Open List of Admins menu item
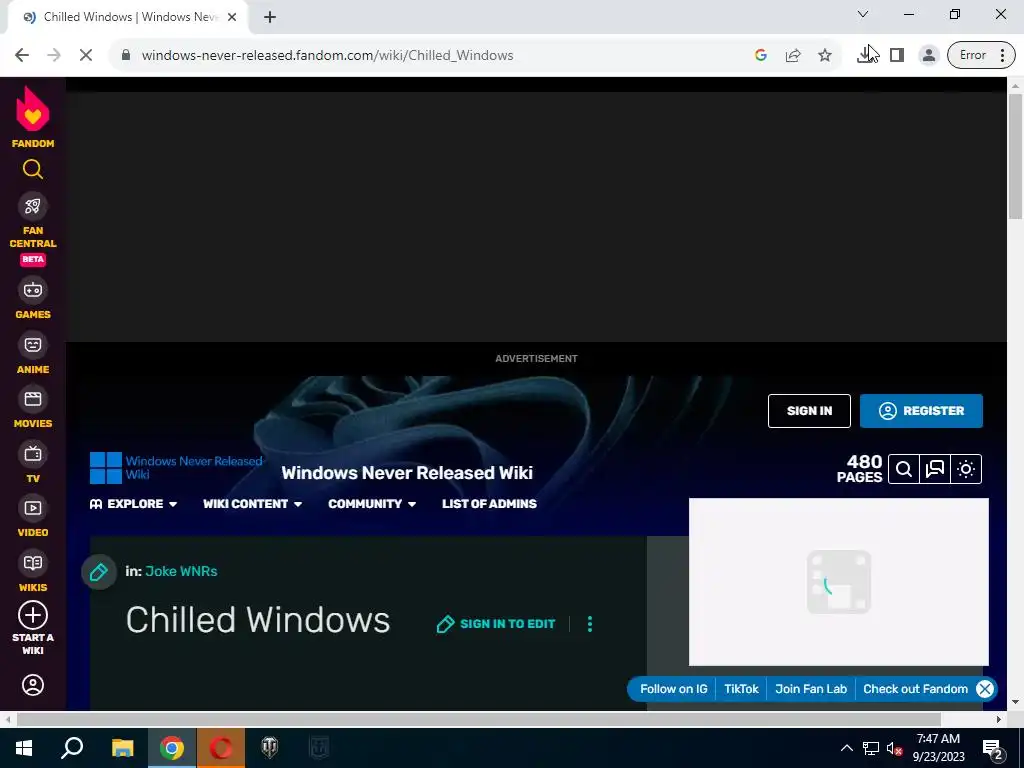 click(489, 504)
